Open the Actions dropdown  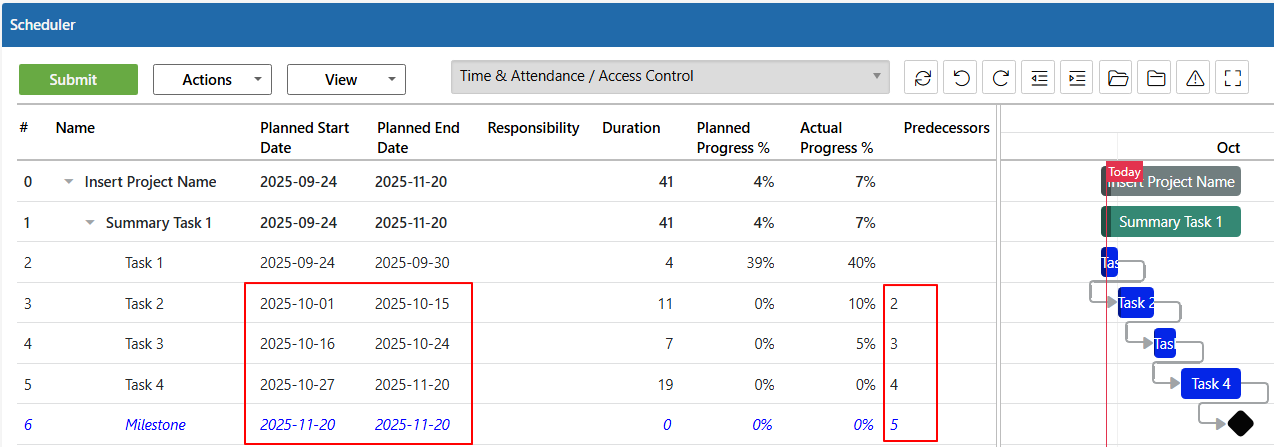(x=212, y=79)
